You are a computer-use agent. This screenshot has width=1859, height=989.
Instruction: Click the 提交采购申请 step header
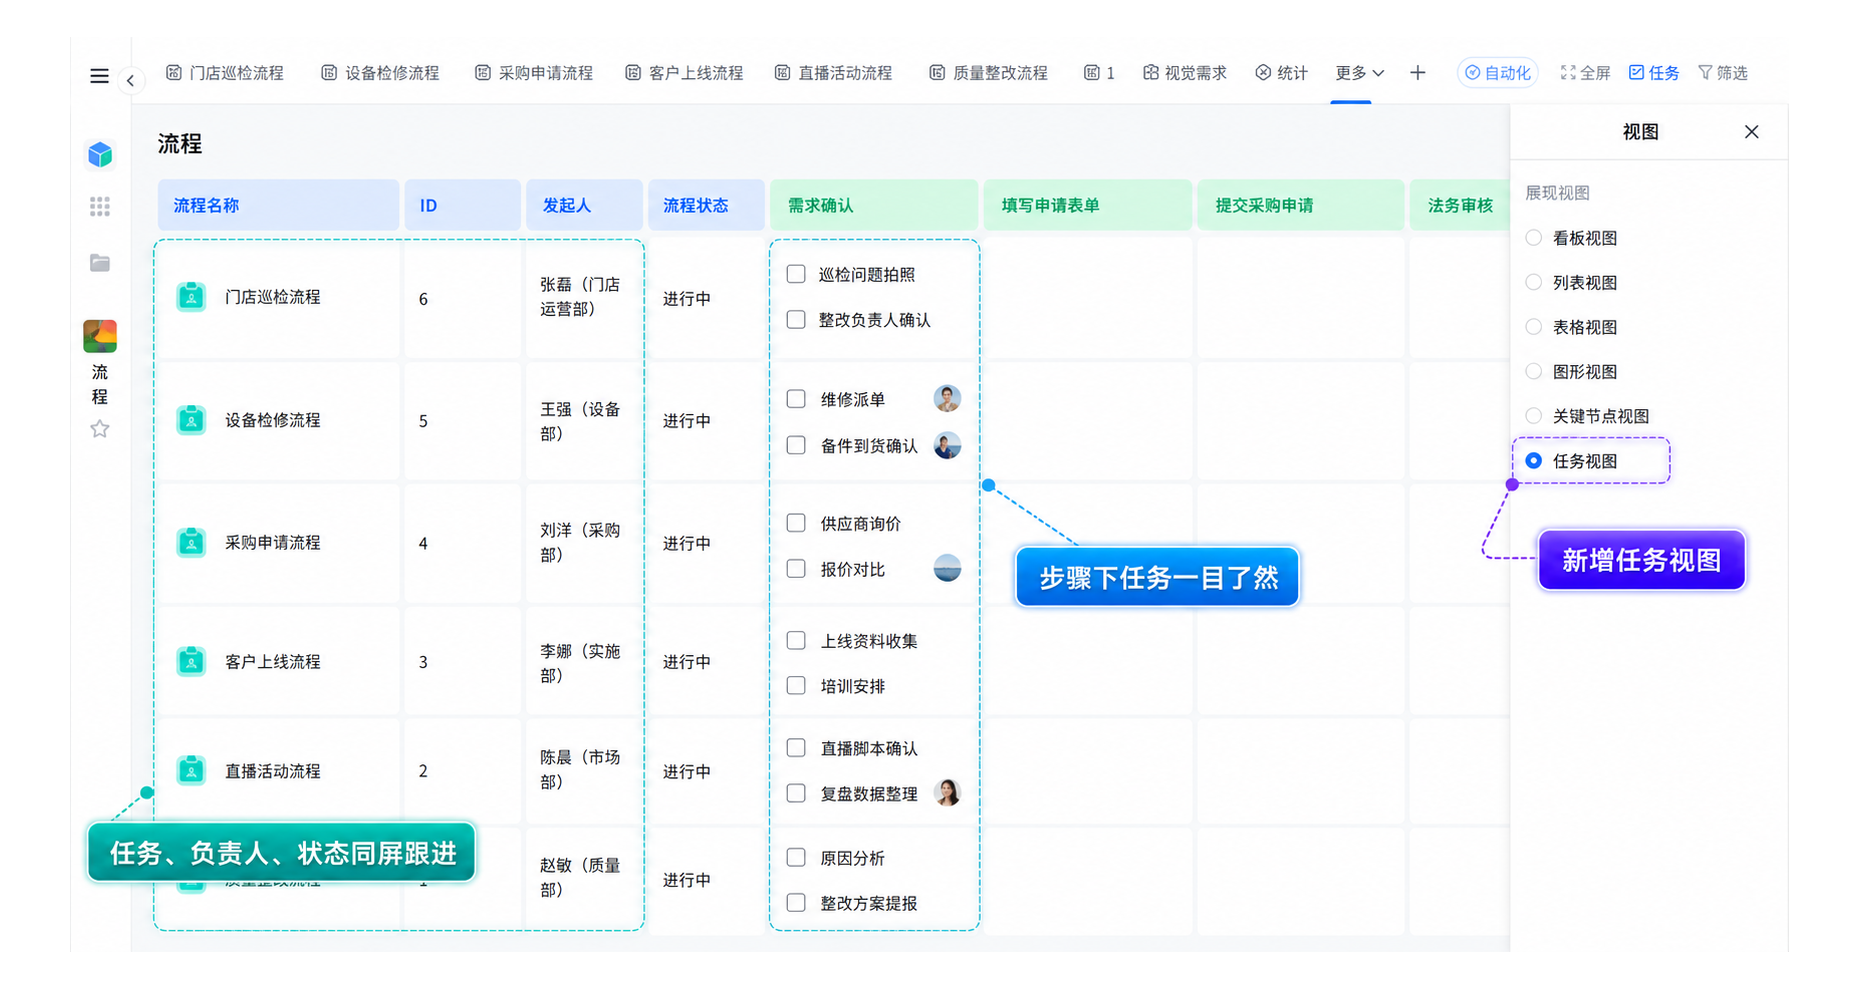click(1301, 205)
